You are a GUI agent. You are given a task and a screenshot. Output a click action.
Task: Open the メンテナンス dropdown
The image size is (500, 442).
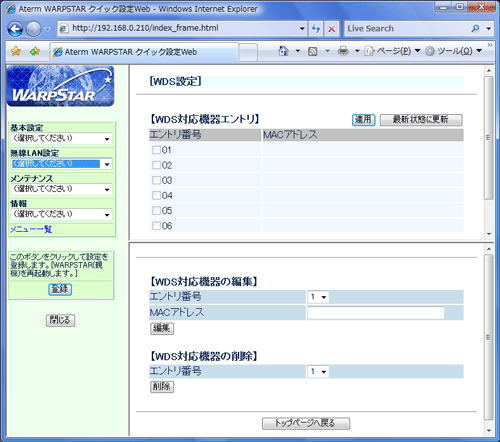pyautogui.click(x=61, y=189)
